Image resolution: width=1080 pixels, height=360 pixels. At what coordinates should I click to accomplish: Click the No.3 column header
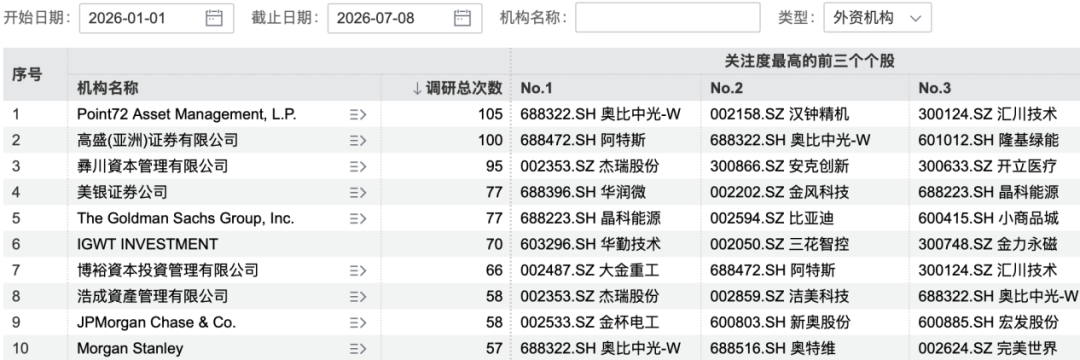pyautogui.click(x=935, y=88)
